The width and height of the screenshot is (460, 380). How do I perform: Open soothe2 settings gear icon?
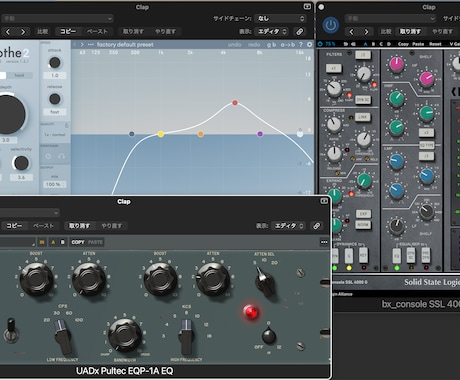[310, 44]
